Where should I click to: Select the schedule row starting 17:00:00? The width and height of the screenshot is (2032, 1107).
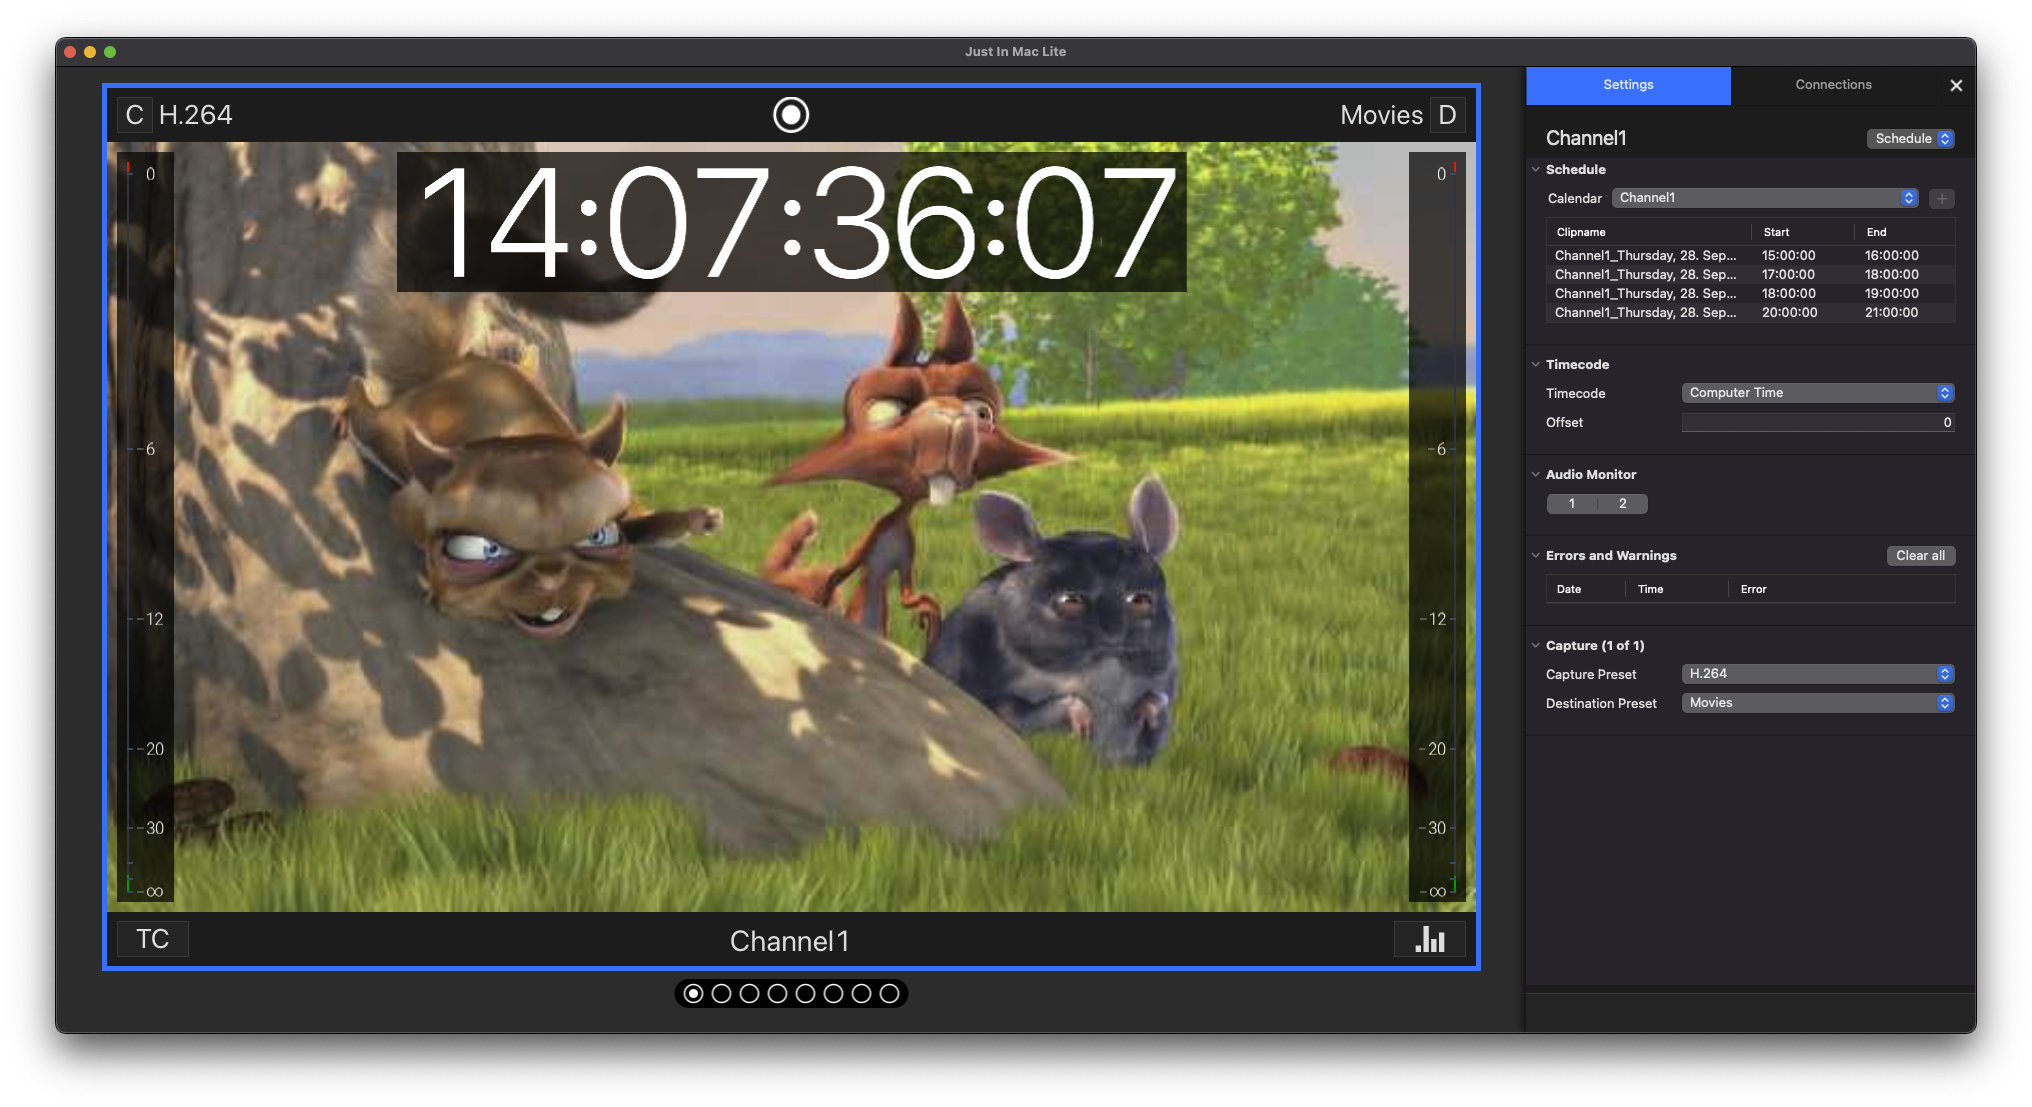1750,275
